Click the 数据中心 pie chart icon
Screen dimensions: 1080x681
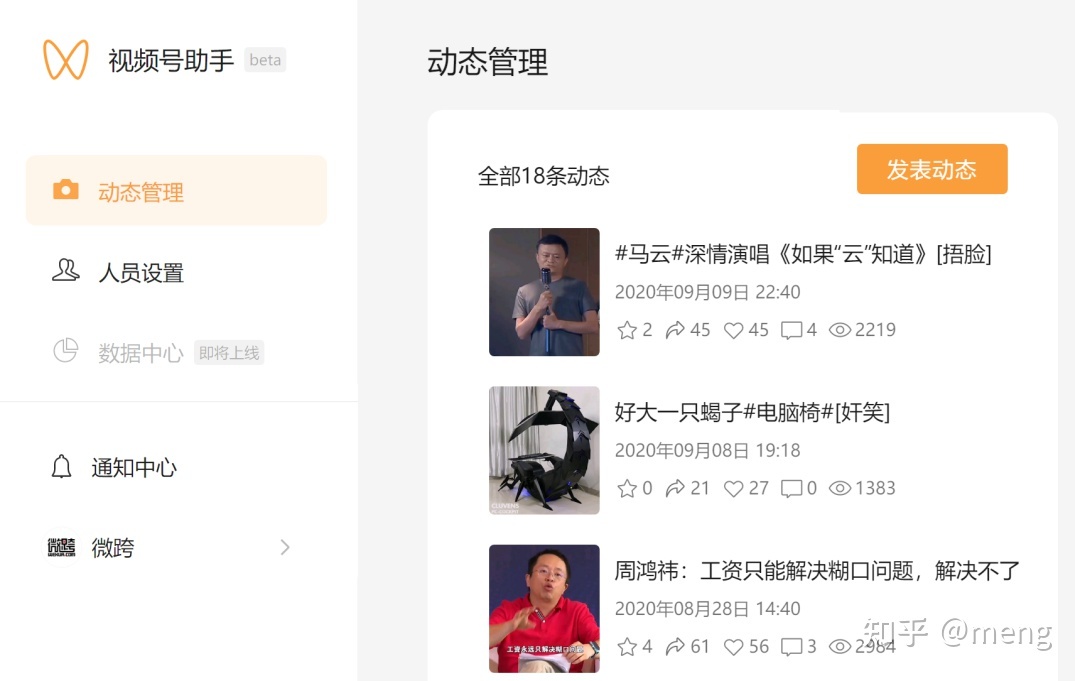coord(66,351)
